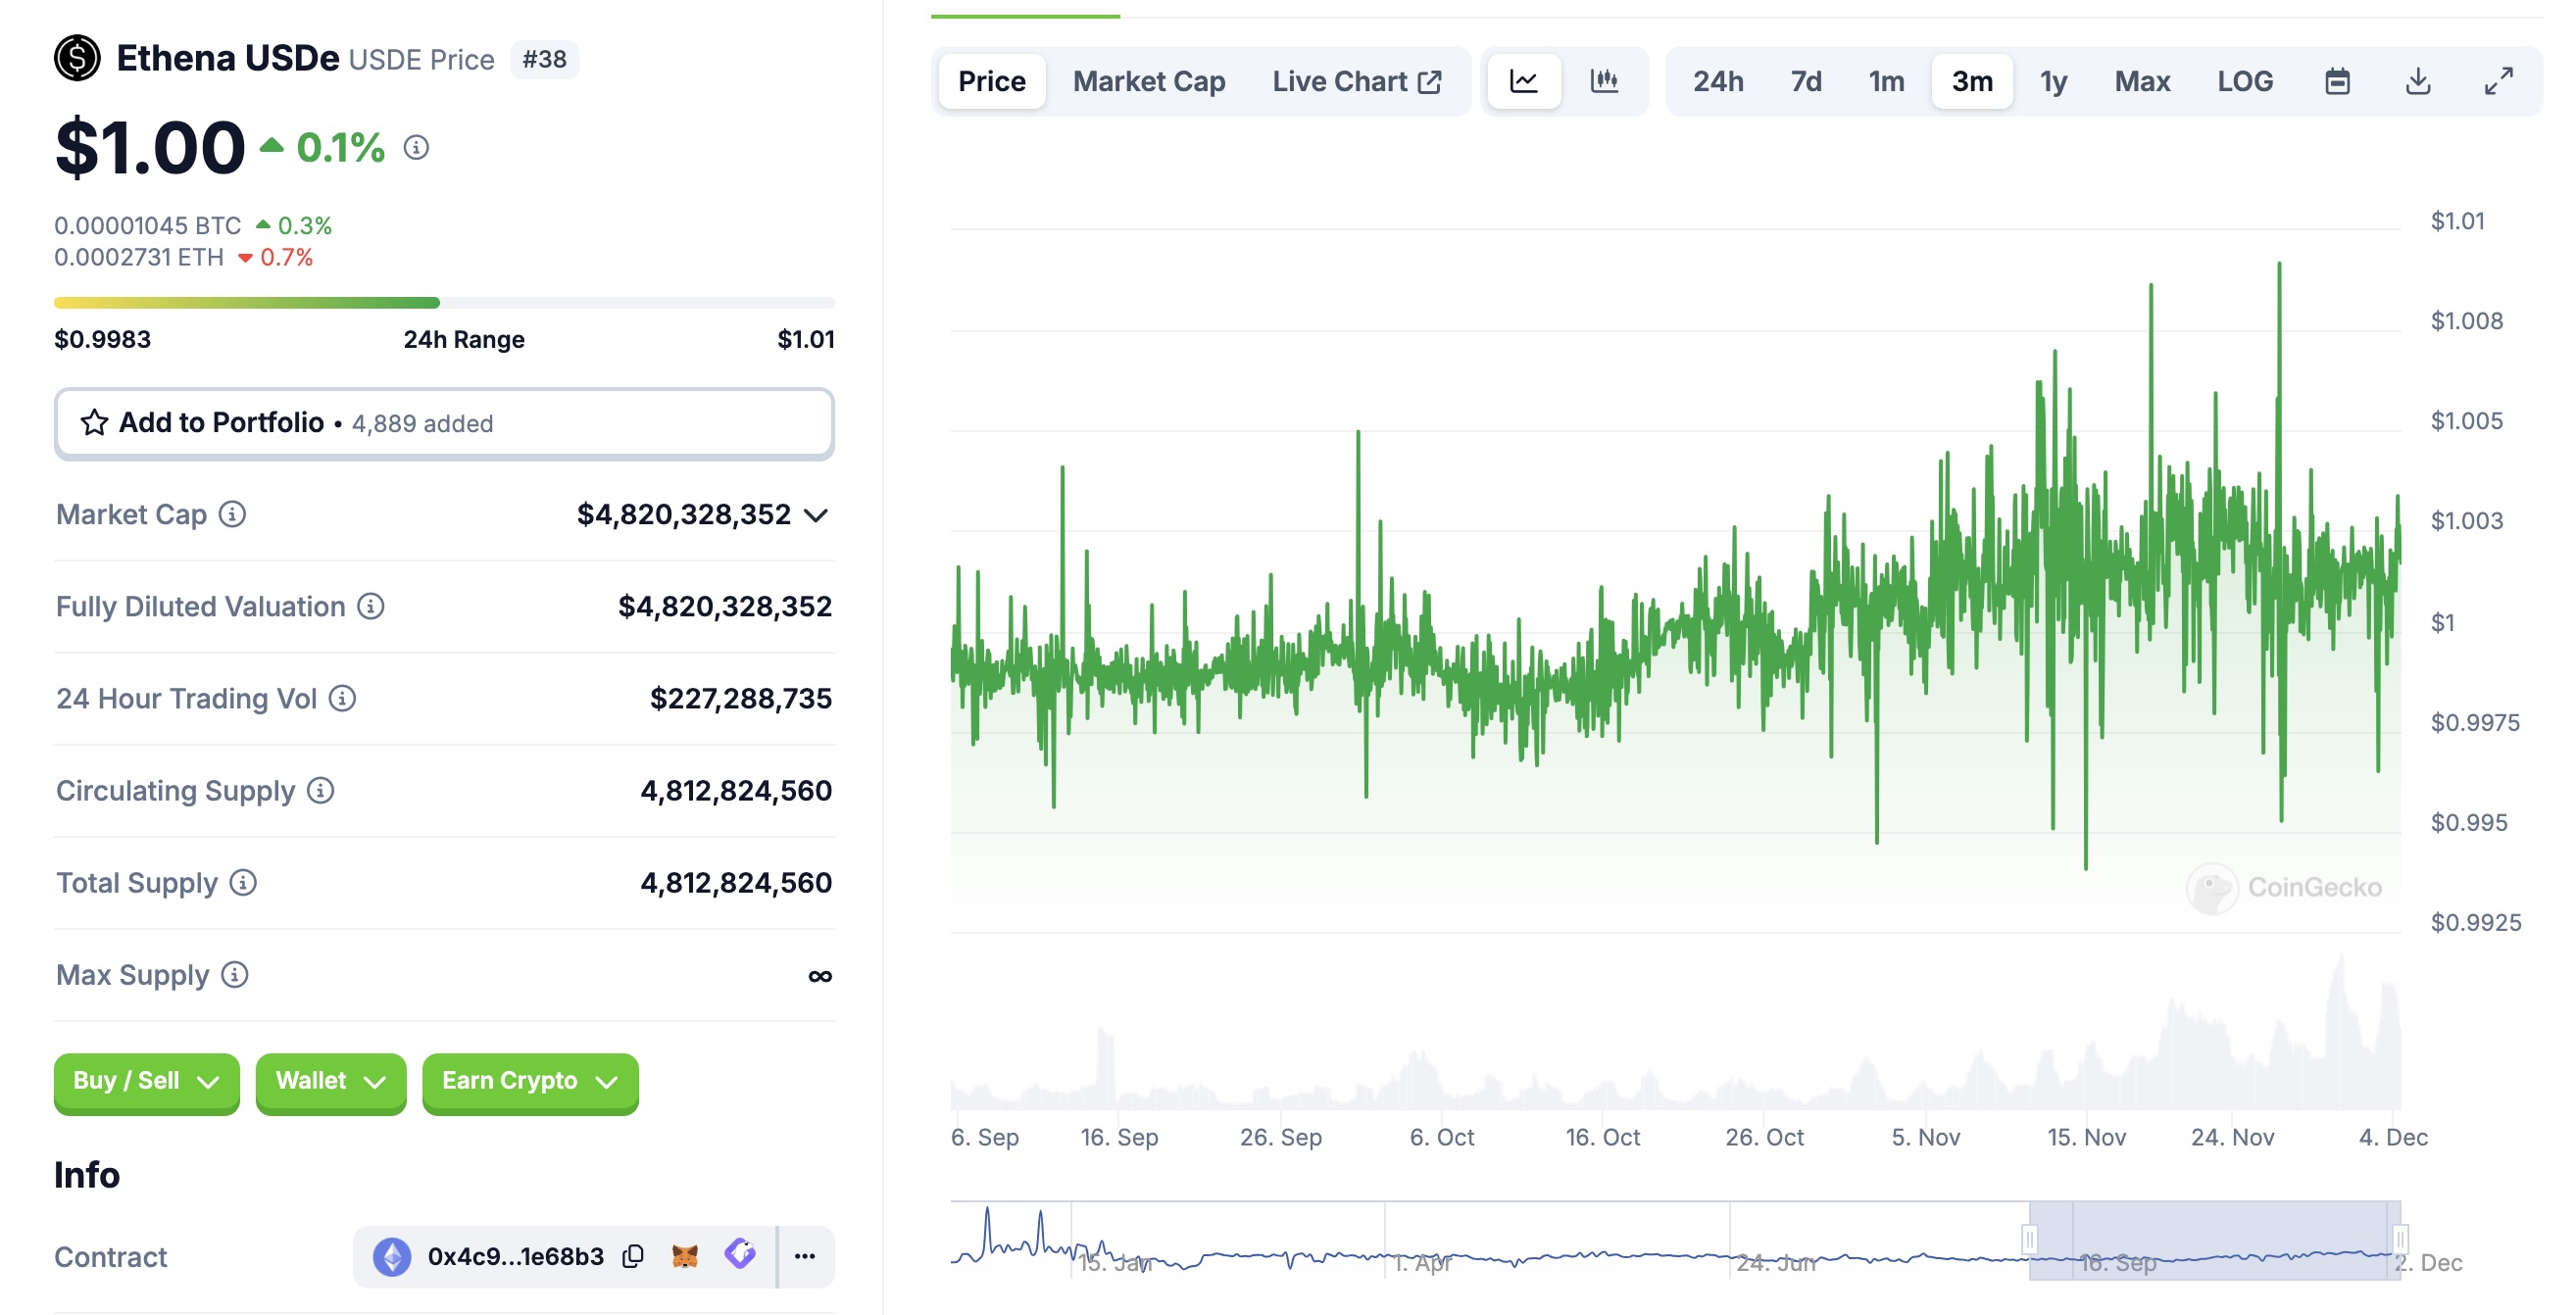Viewport: 2576px width, 1315px height.
Task: Click the Fully Diluted Valuation info icon
Action: click(x=370, y=606)
